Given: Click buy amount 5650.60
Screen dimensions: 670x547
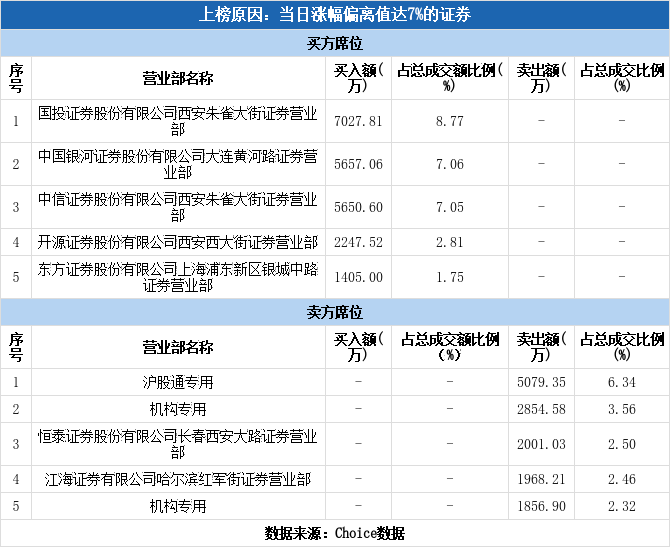Looking at the screenshot, I should point(358,207).
